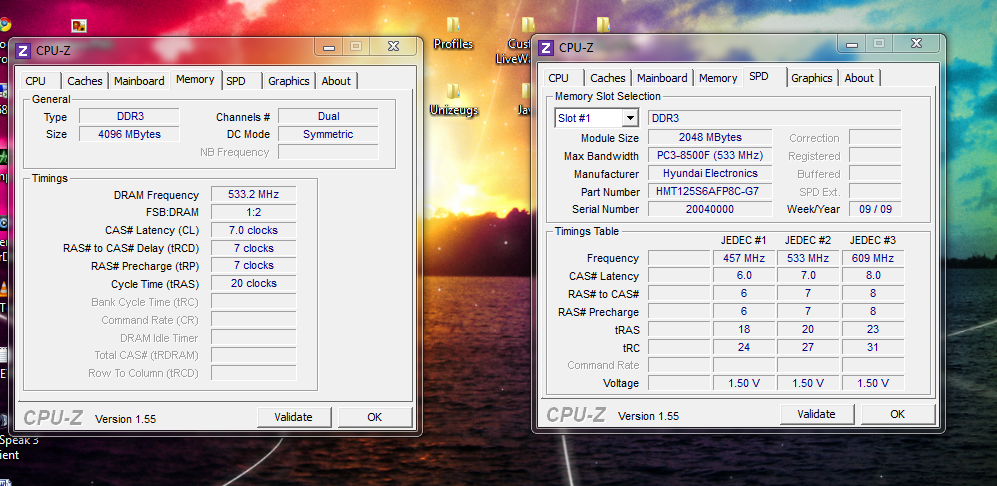Open the Slot #1 dropdown arrow
This screenshot has width=997, height=486.
coord(630,118)
